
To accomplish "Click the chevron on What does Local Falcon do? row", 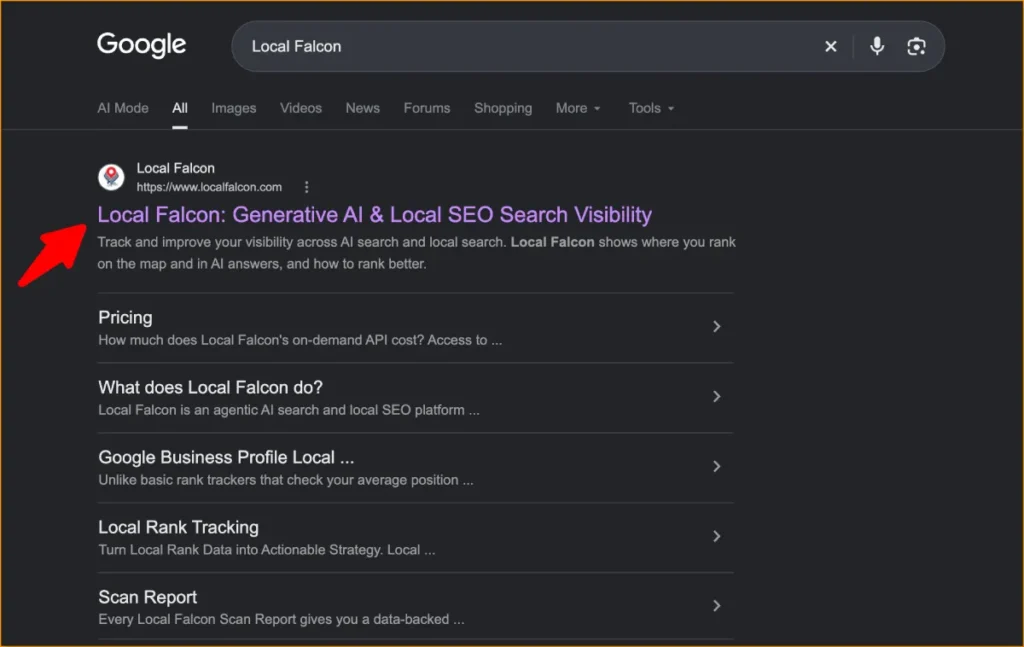I will point(716,396).
